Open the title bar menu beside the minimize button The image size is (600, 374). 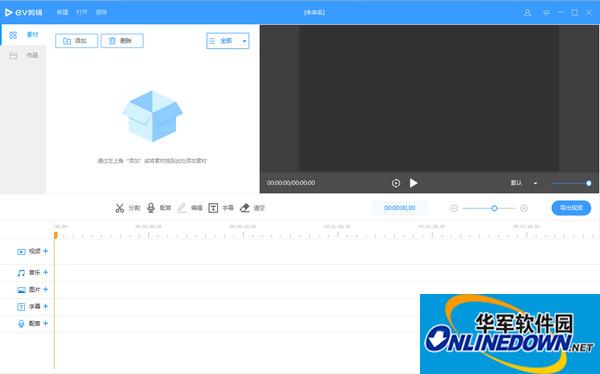(x=546, y=13)
